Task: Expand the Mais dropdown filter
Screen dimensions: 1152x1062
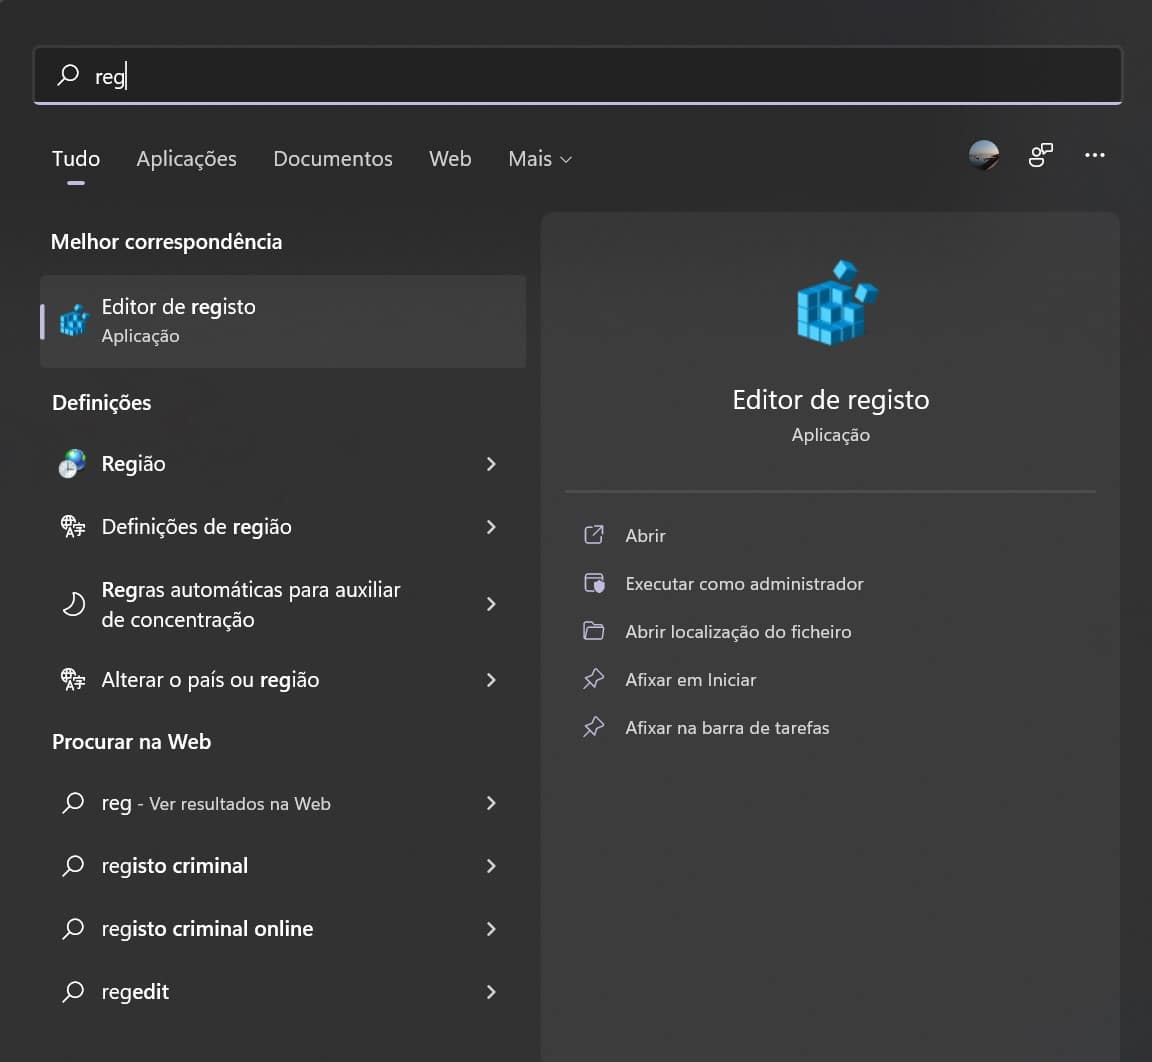Action: tap(540, 159)
